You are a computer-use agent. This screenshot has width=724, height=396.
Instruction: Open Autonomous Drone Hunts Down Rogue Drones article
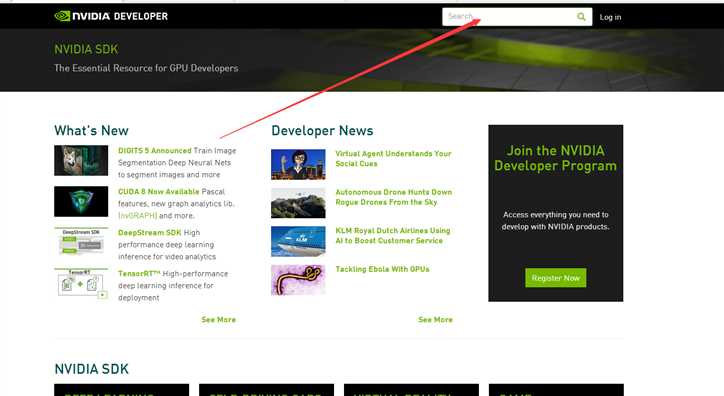pos(394,197)
